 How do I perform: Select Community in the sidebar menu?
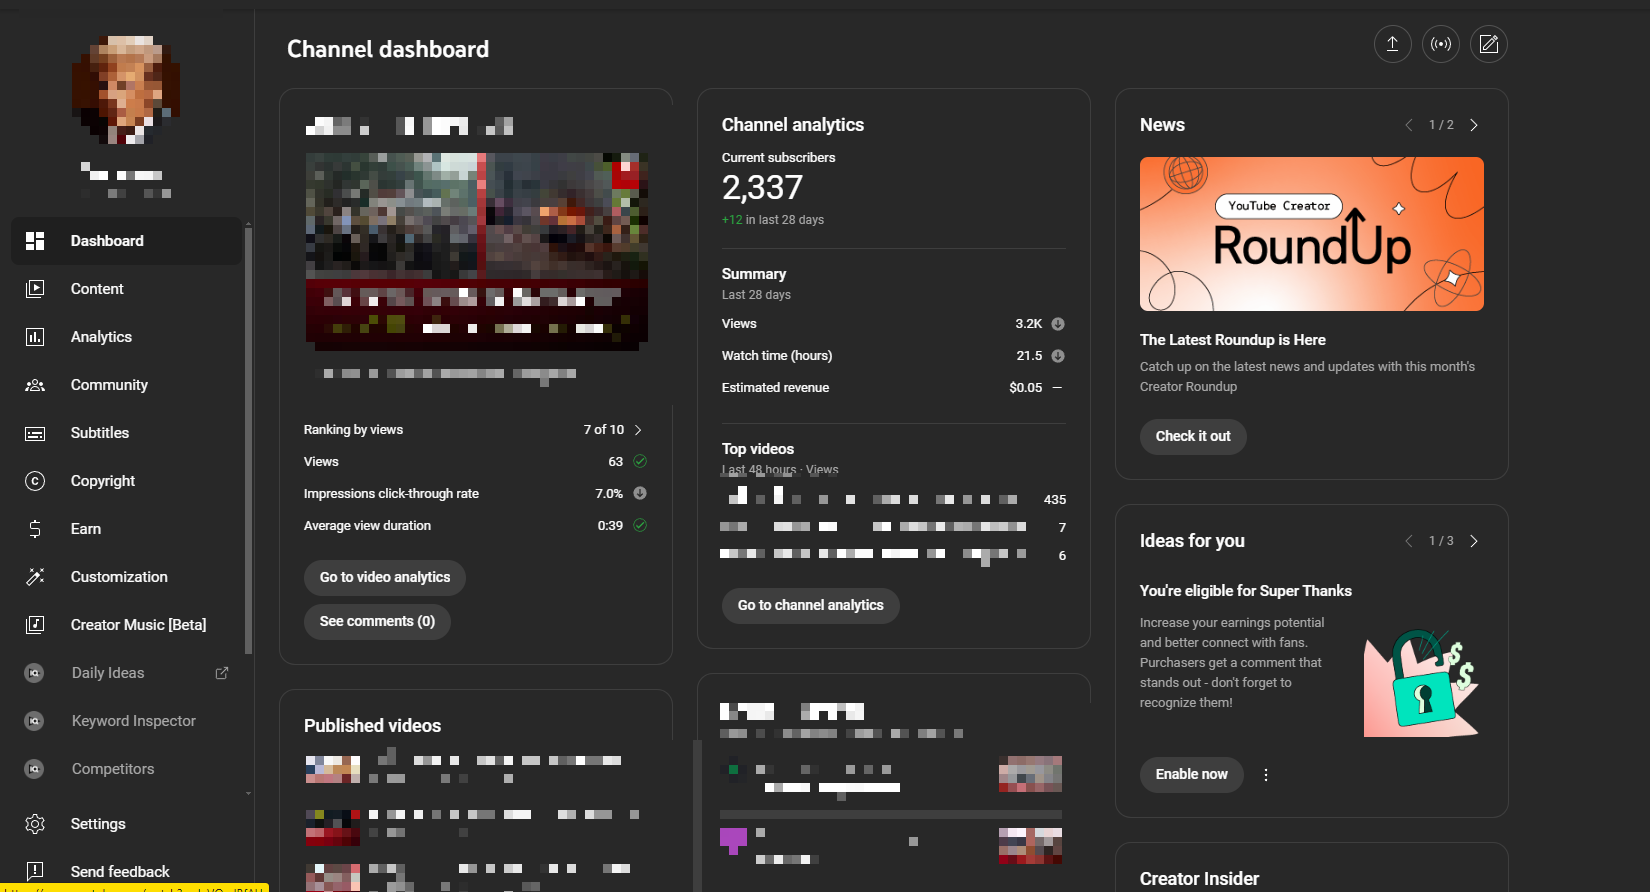pos(109,385)
